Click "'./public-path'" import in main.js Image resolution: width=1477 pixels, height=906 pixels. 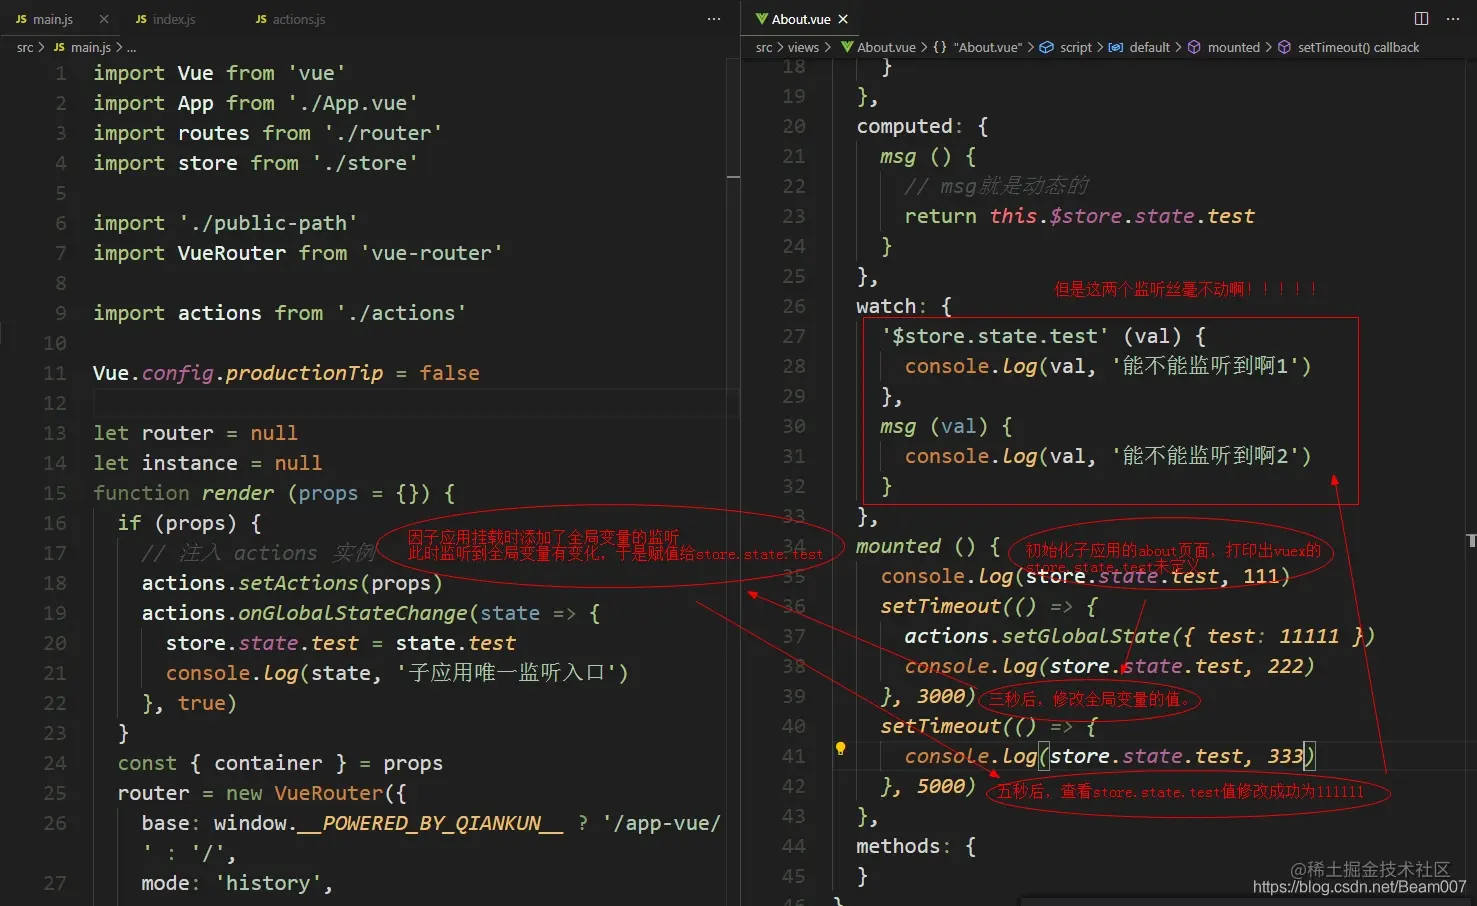[x=268, y=223]
